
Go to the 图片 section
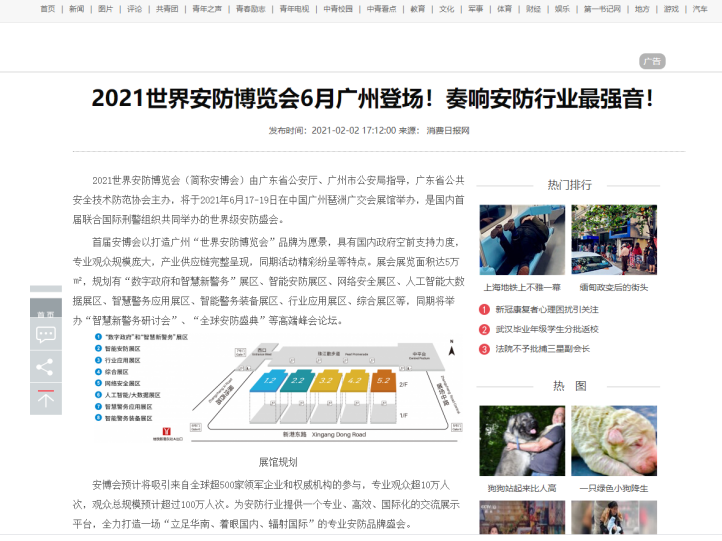(x=105, y=9)
